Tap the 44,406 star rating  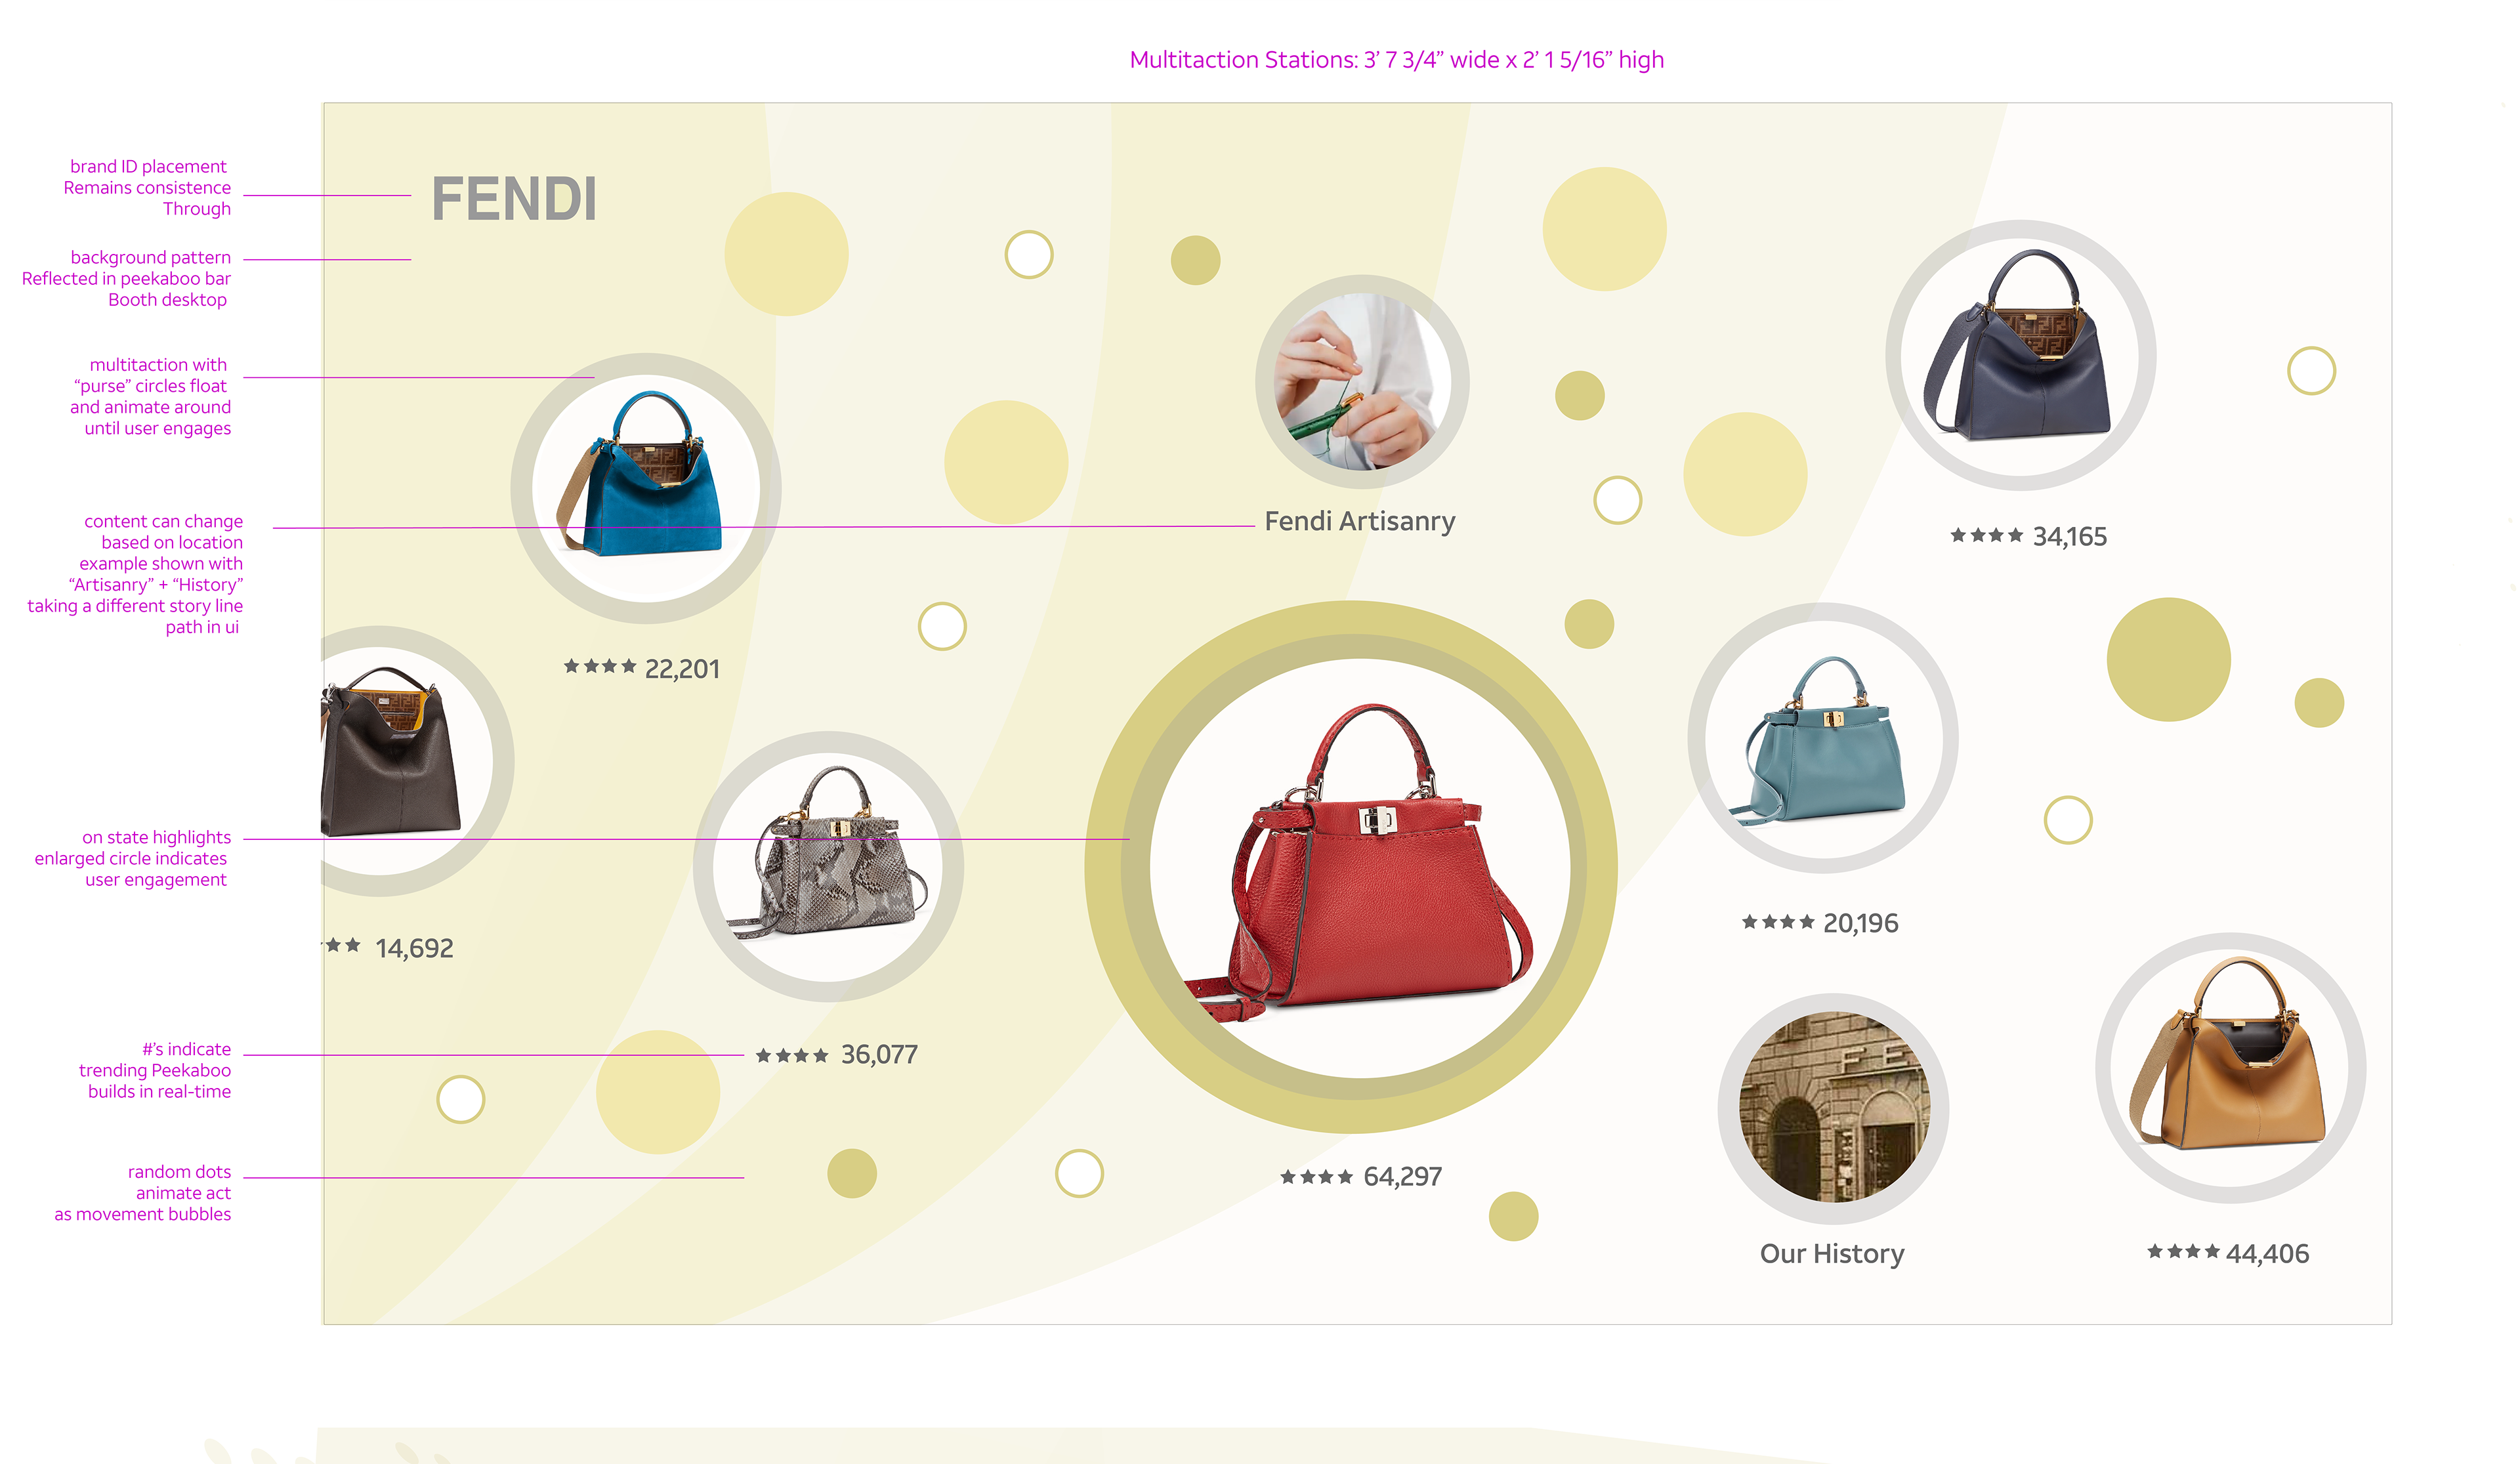pyautogui.click(x=2229, y=1254)
